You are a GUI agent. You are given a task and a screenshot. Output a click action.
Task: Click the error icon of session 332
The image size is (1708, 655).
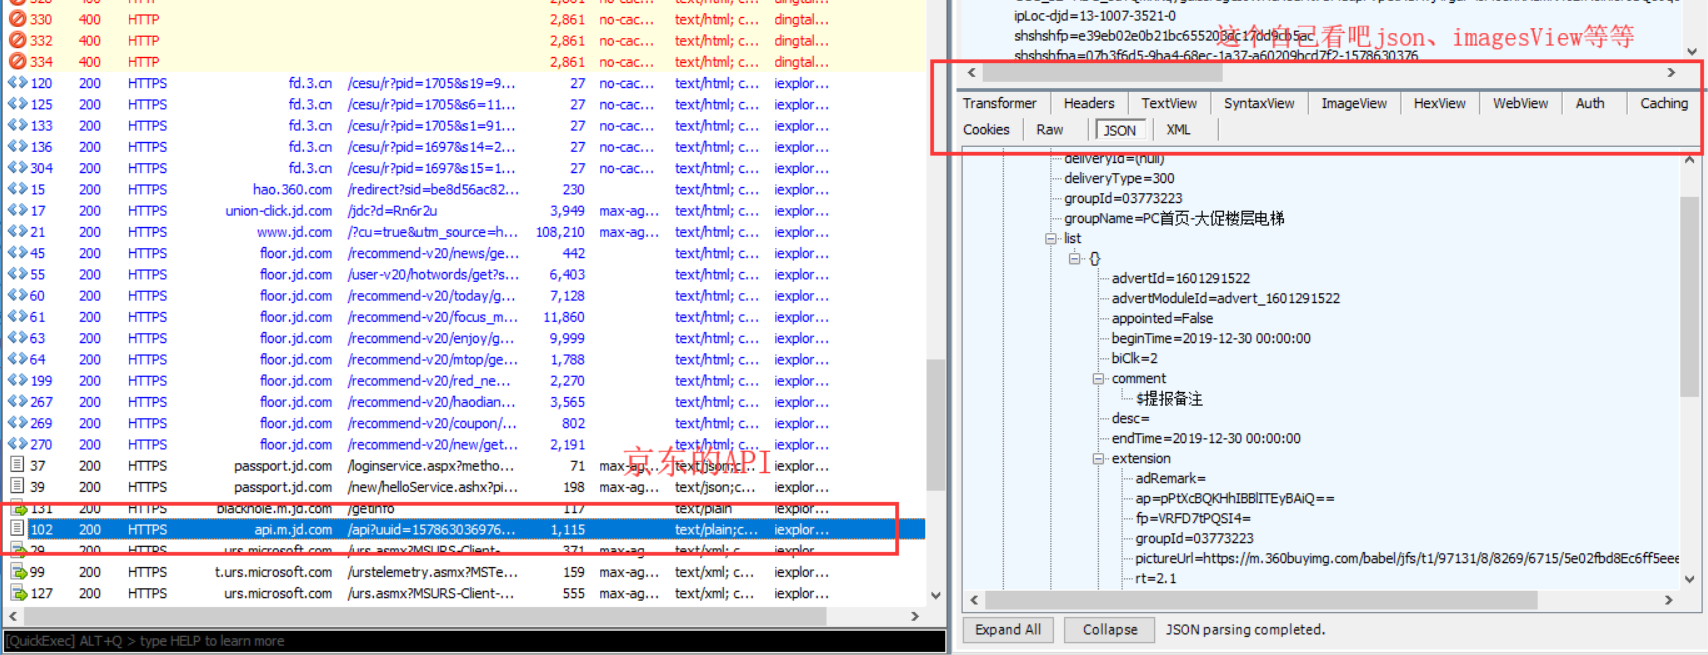coord(17,40)
